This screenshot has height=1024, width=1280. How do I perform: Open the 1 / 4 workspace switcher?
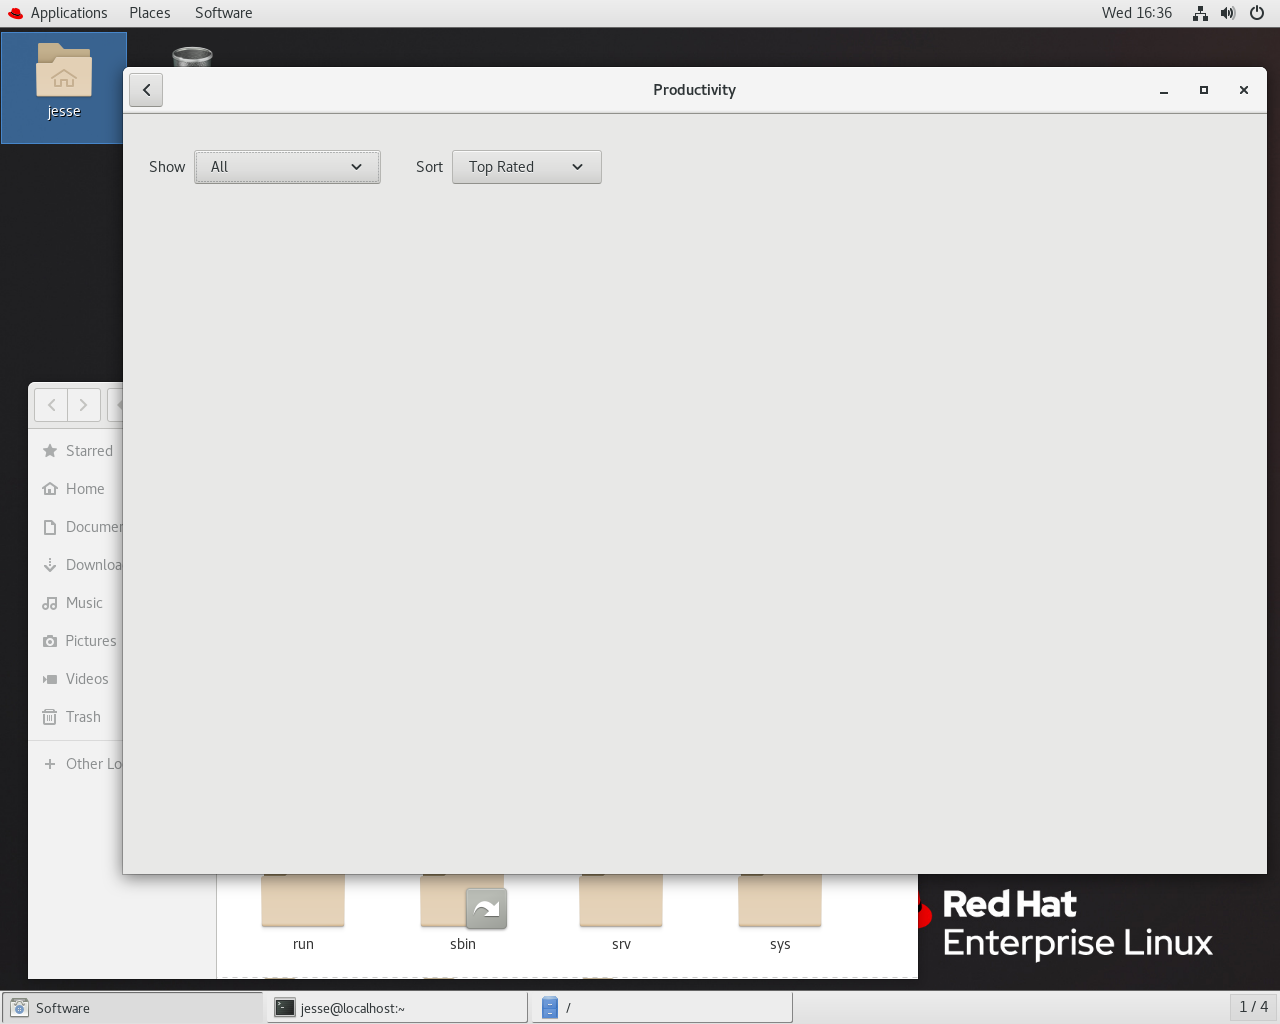coord(1253,1007)
